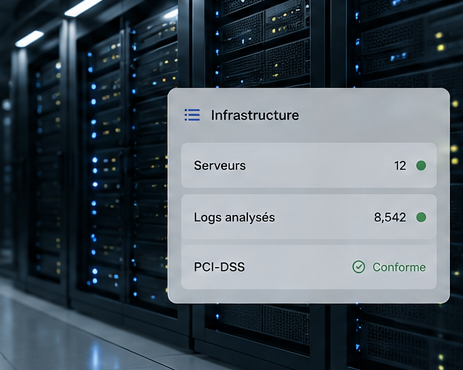The image size is (463, 370).
Task: Select the PCI-DSS label
Action: 219,267
